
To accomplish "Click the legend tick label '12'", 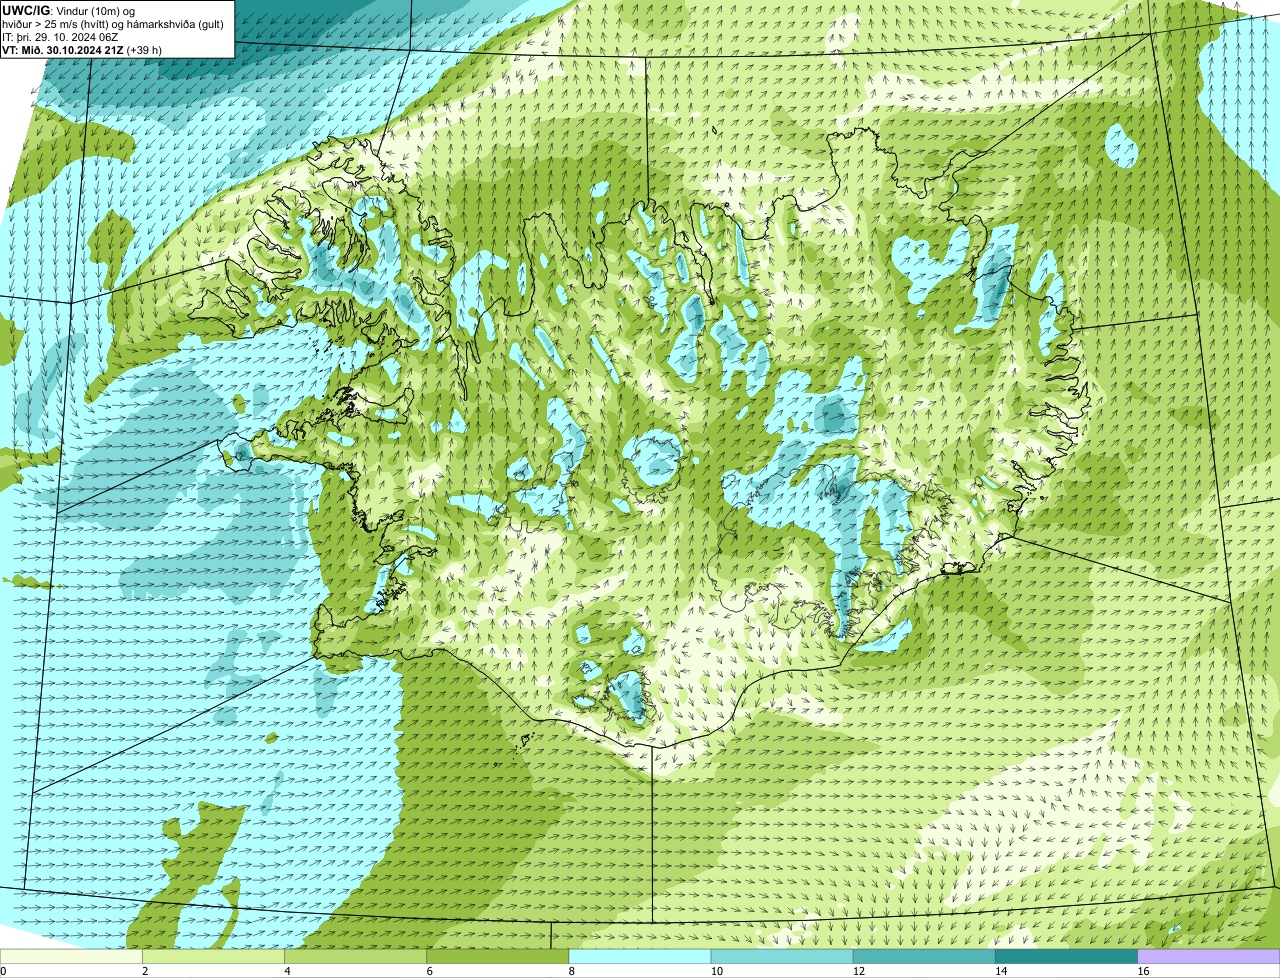I will click(x=859, y=971).
